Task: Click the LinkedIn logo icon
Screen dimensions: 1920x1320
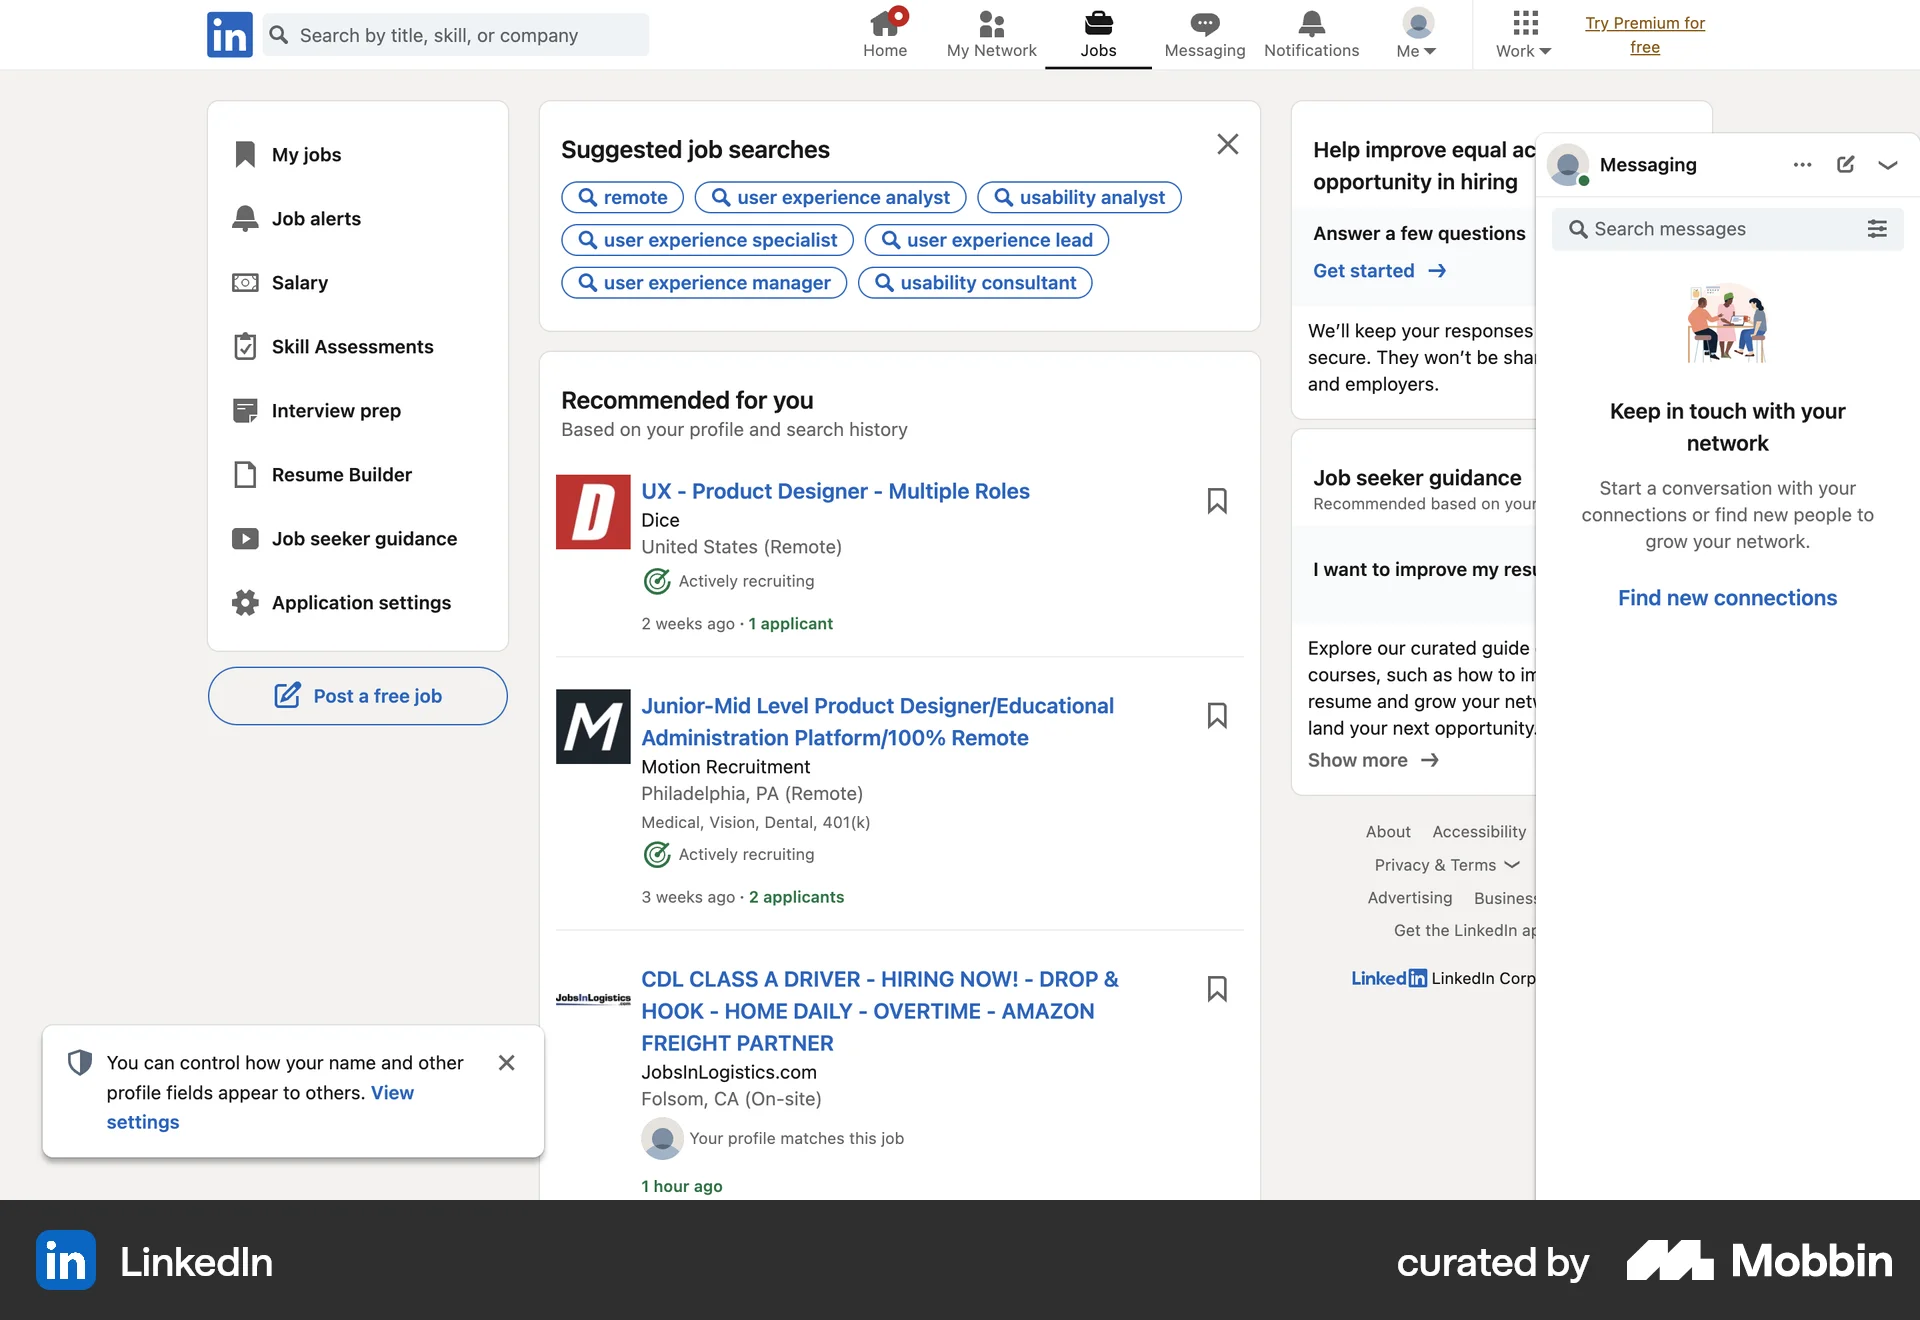Action: 229,34
